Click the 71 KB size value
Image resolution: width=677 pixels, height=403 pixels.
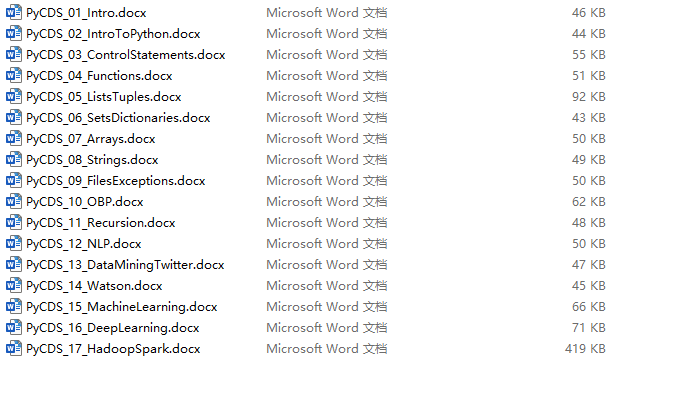click(588, 328)
